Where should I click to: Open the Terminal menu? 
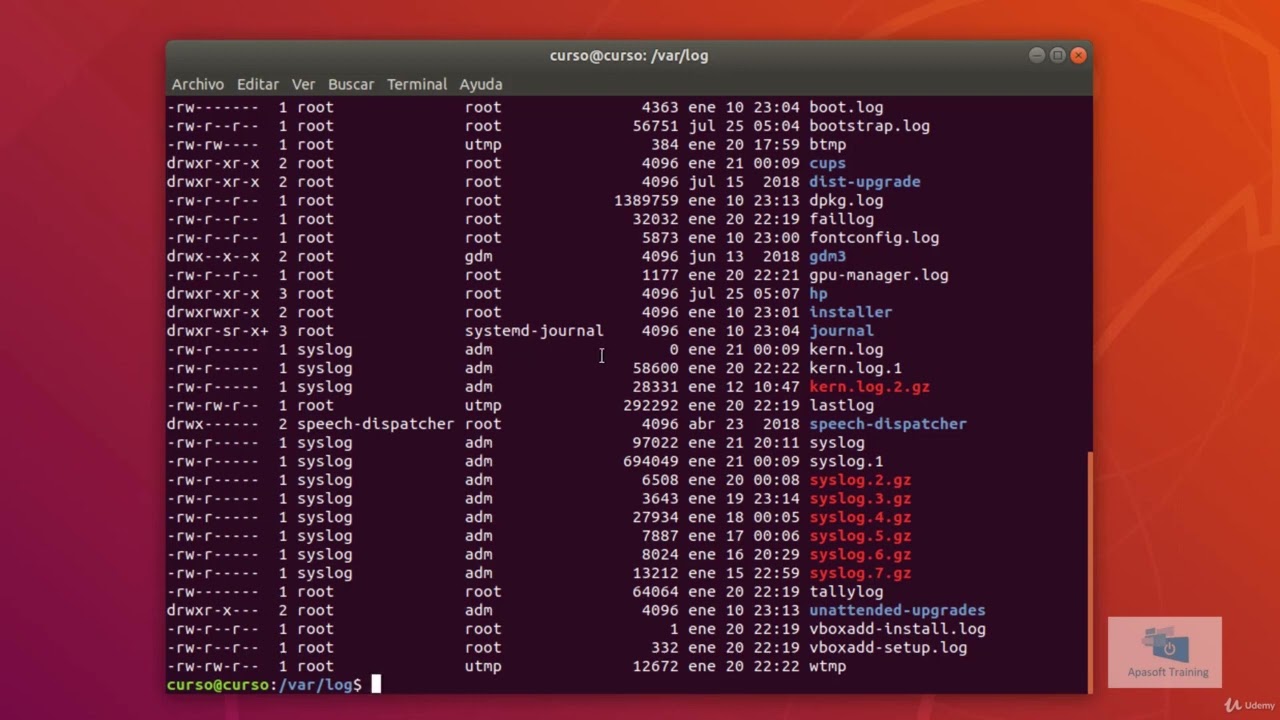pyautogui.click(x=417, y=84)
